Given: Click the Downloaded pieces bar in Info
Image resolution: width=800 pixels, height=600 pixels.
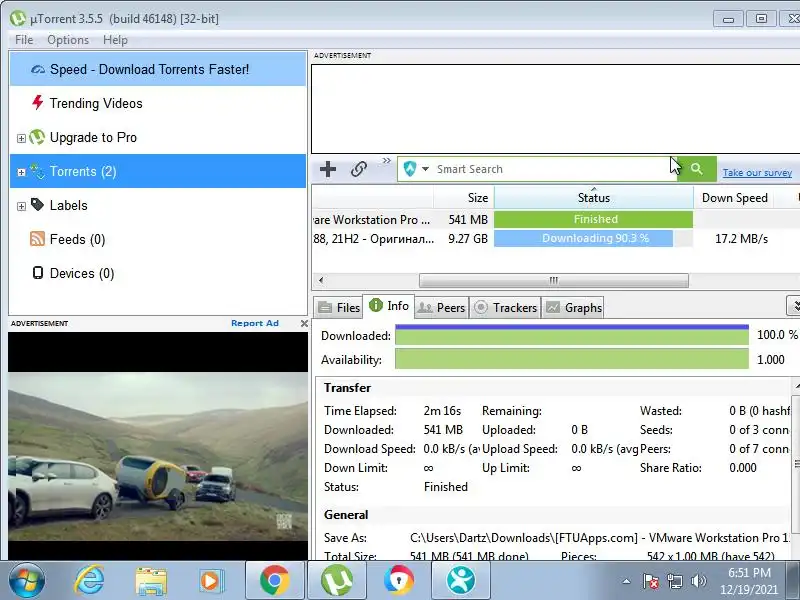Looking at the screenshot, I should (572, 335).
